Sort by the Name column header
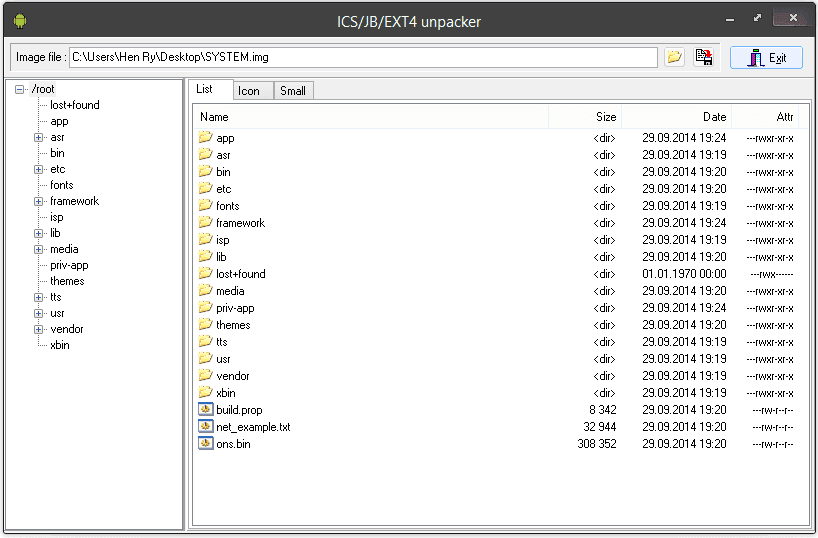 point(371,117)
